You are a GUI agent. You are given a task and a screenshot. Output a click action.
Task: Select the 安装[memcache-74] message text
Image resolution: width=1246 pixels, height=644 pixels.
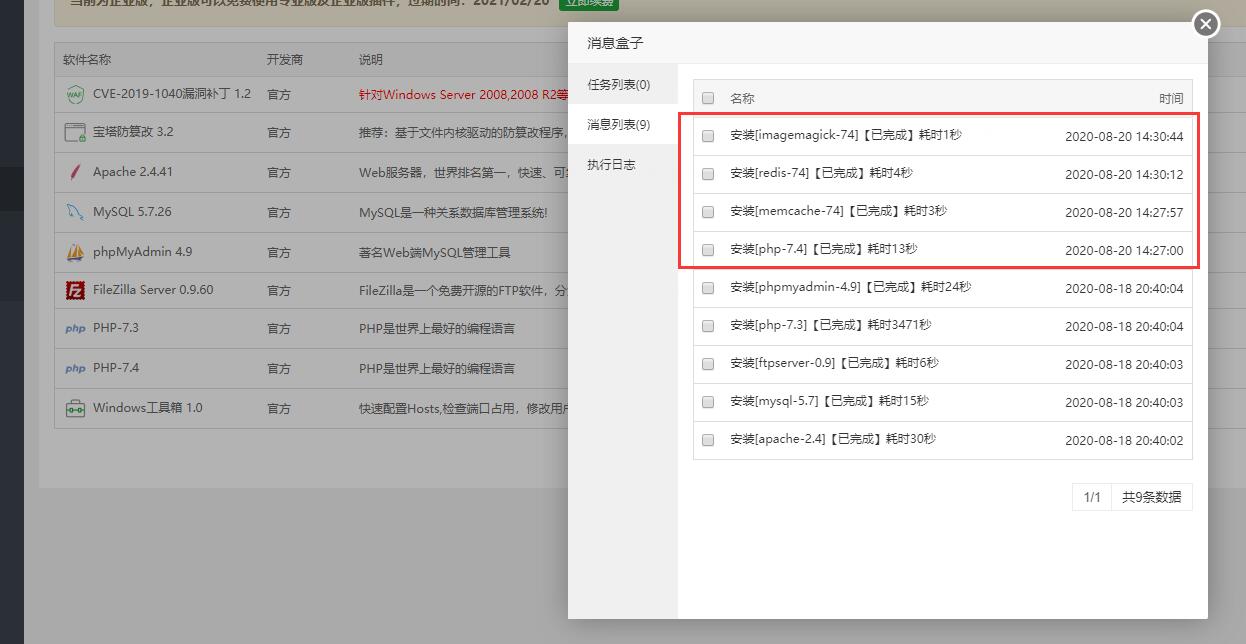coord(838,211)
